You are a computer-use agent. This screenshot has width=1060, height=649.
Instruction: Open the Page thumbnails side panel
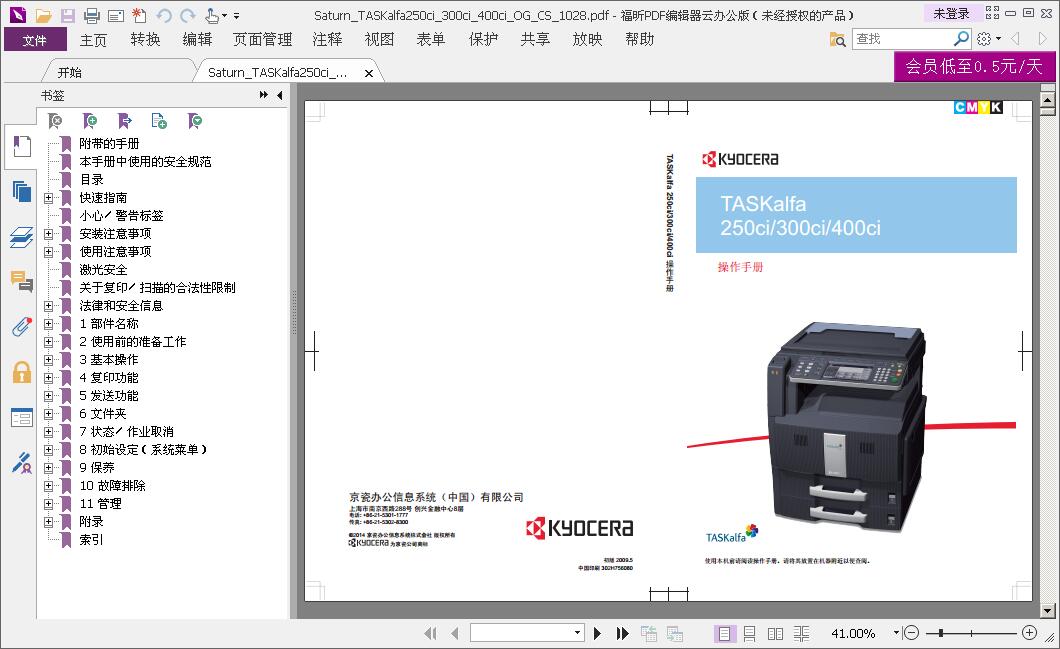[x=22, y=192]
